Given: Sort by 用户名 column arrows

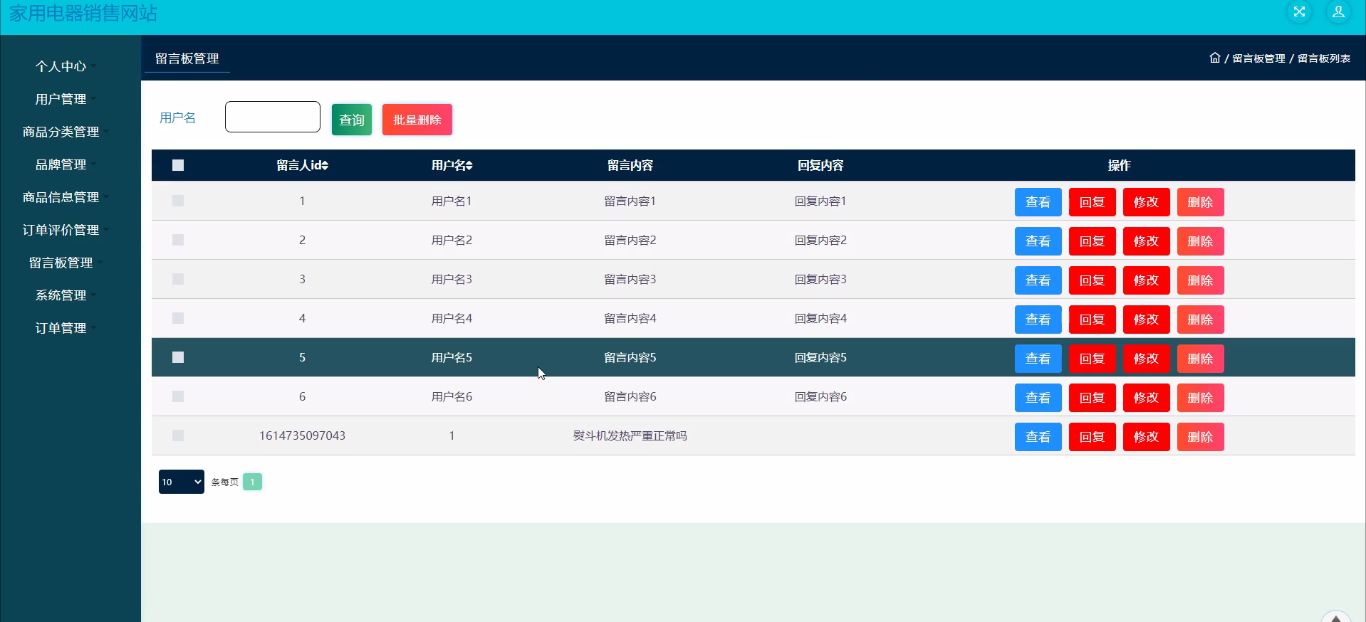Looking at the screenshot, I should [469, 166].
